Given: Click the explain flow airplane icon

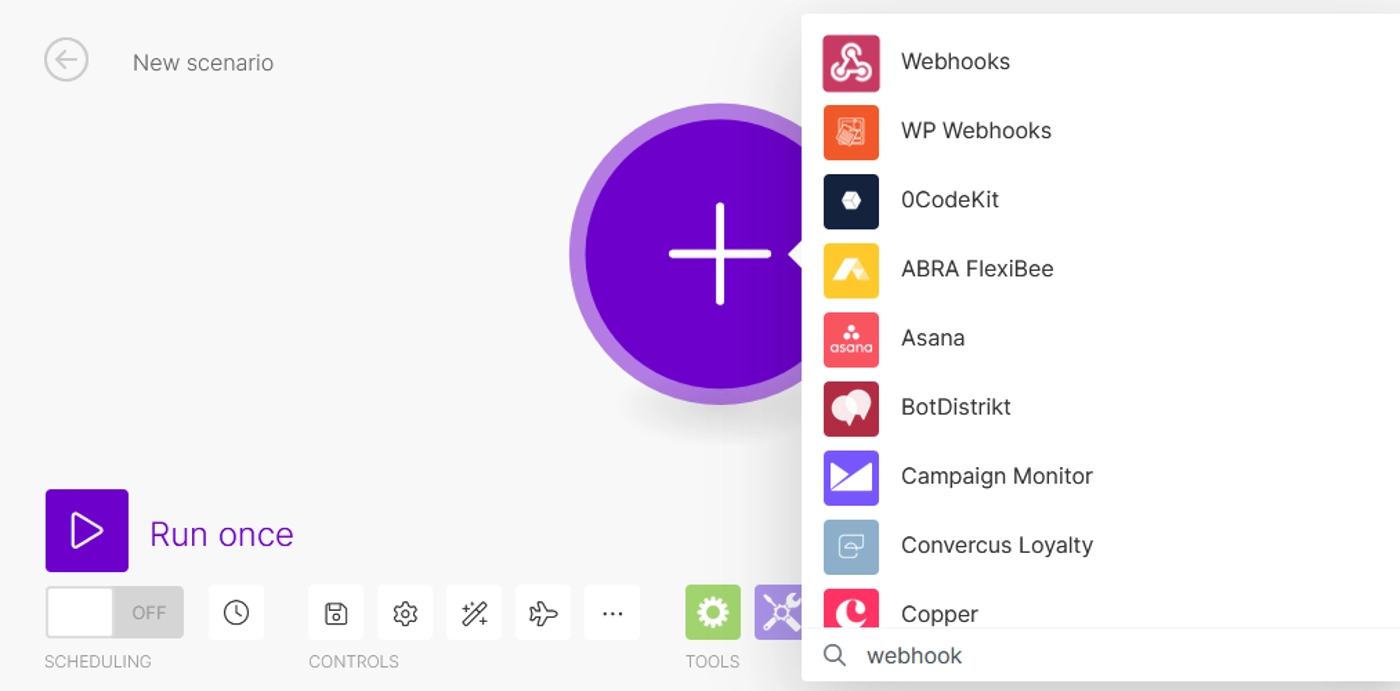Looking at the screenshot, I should [x=543, y=613].
